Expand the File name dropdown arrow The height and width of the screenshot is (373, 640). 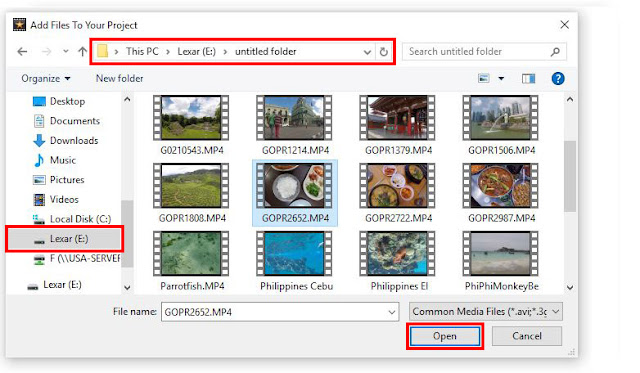392,312
